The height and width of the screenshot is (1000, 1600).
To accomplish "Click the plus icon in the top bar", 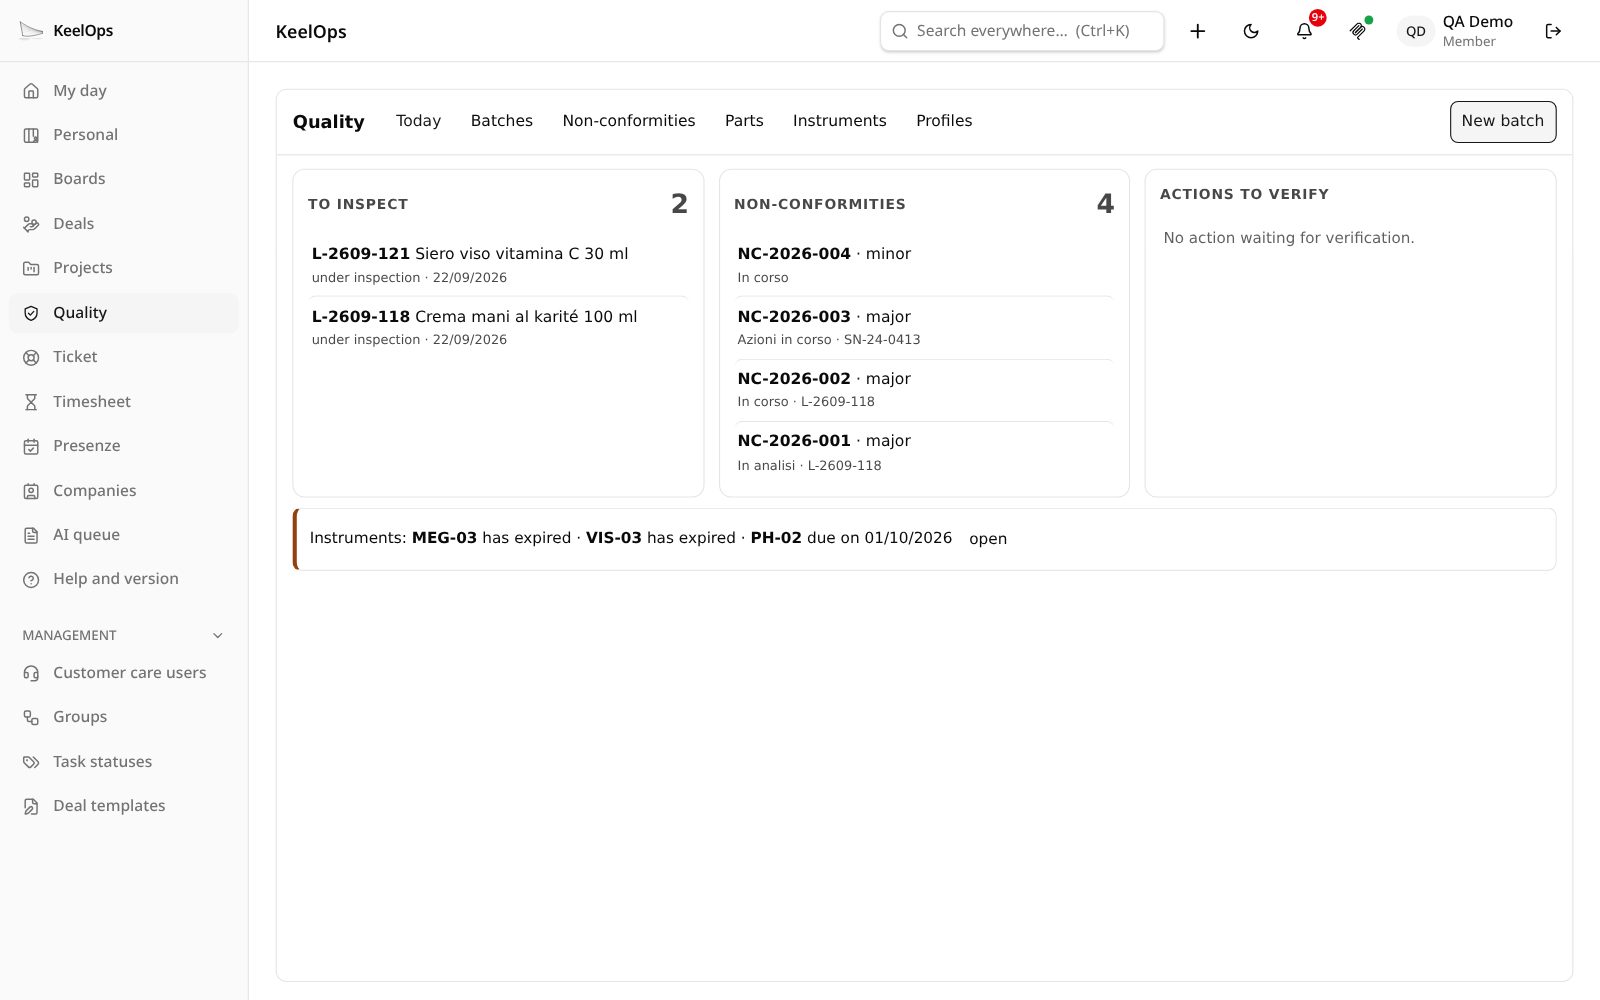I will tap(1197, 31).
